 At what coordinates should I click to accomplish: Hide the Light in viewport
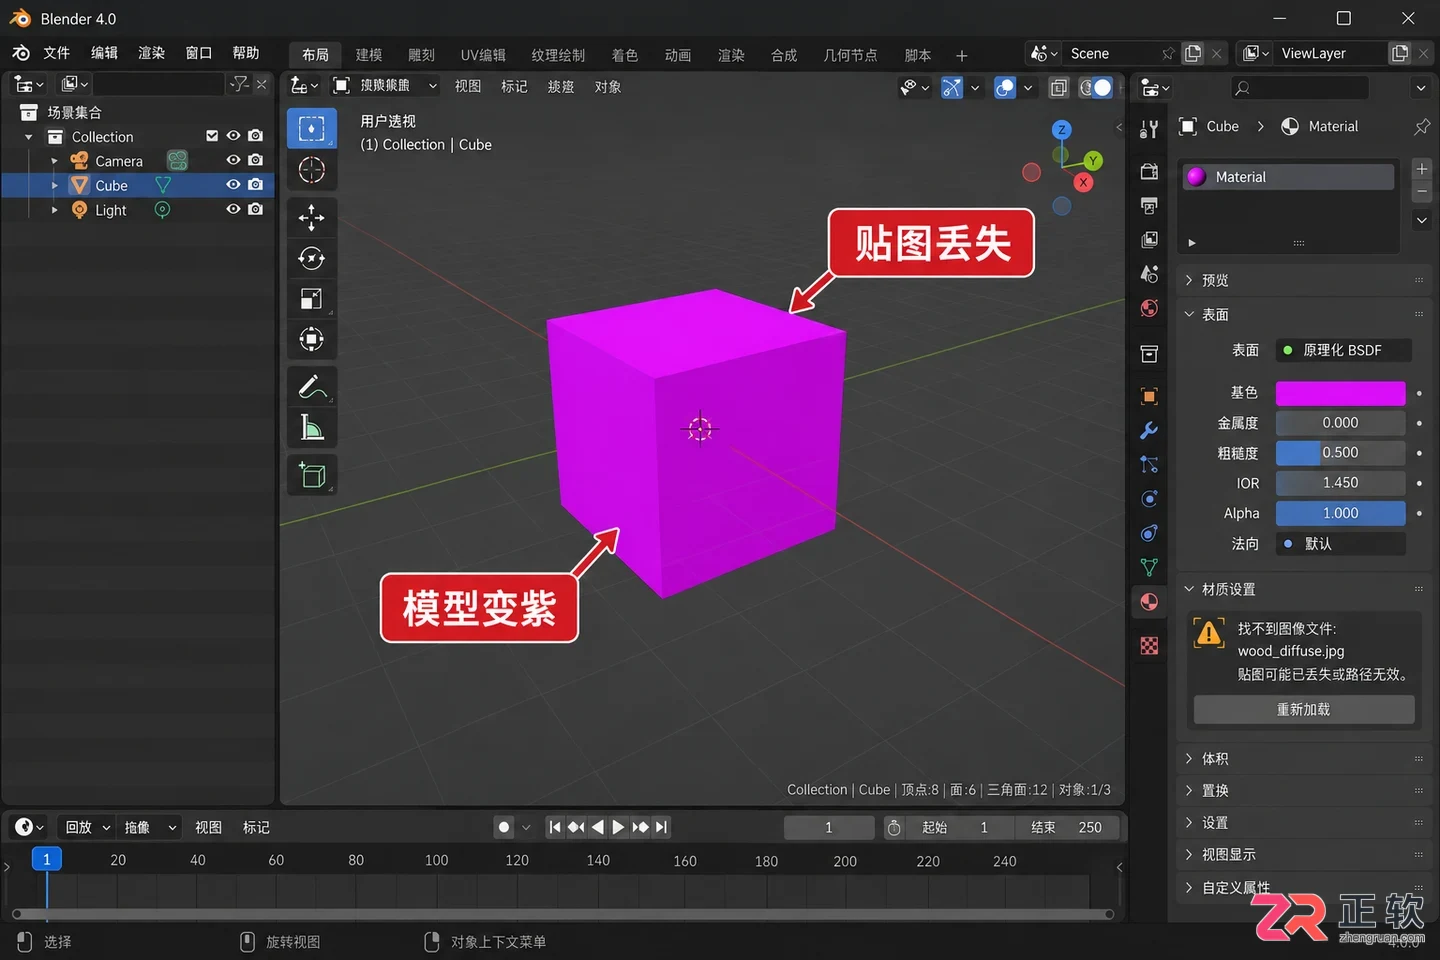point(233,209)
